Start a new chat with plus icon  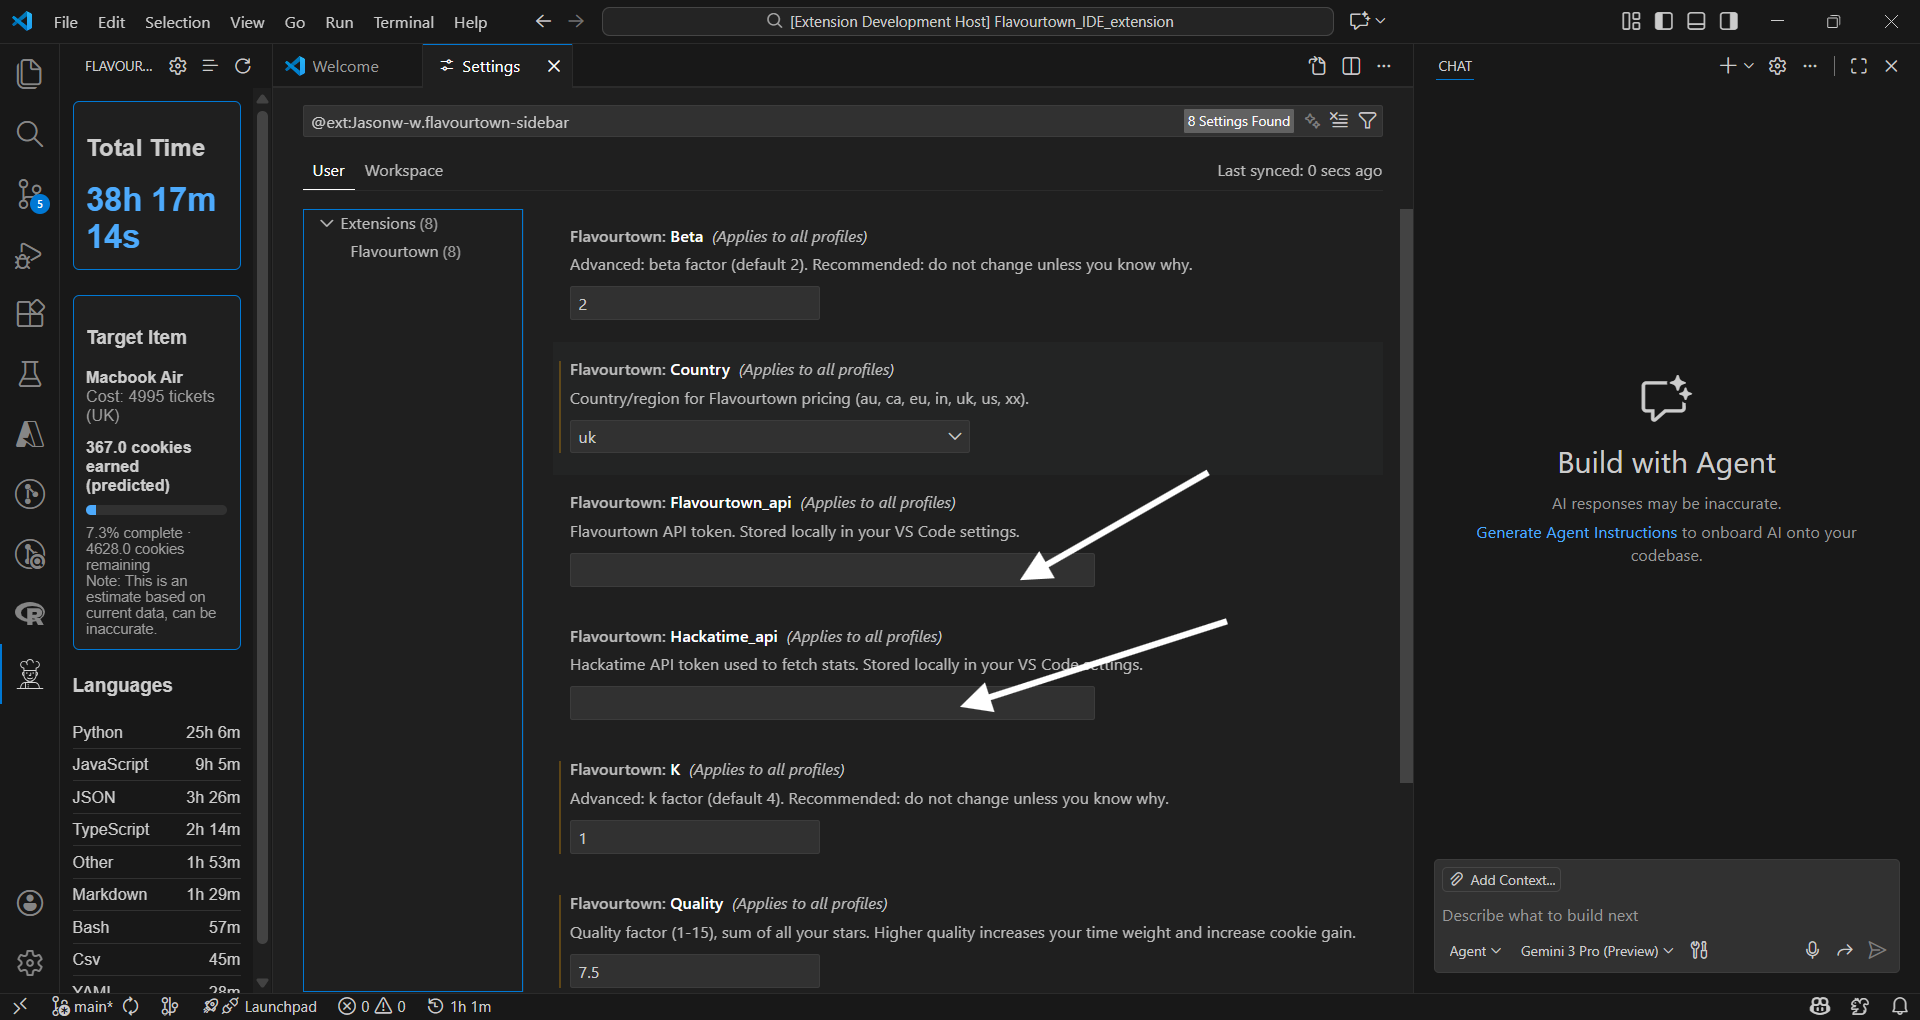click(1727, 66)
